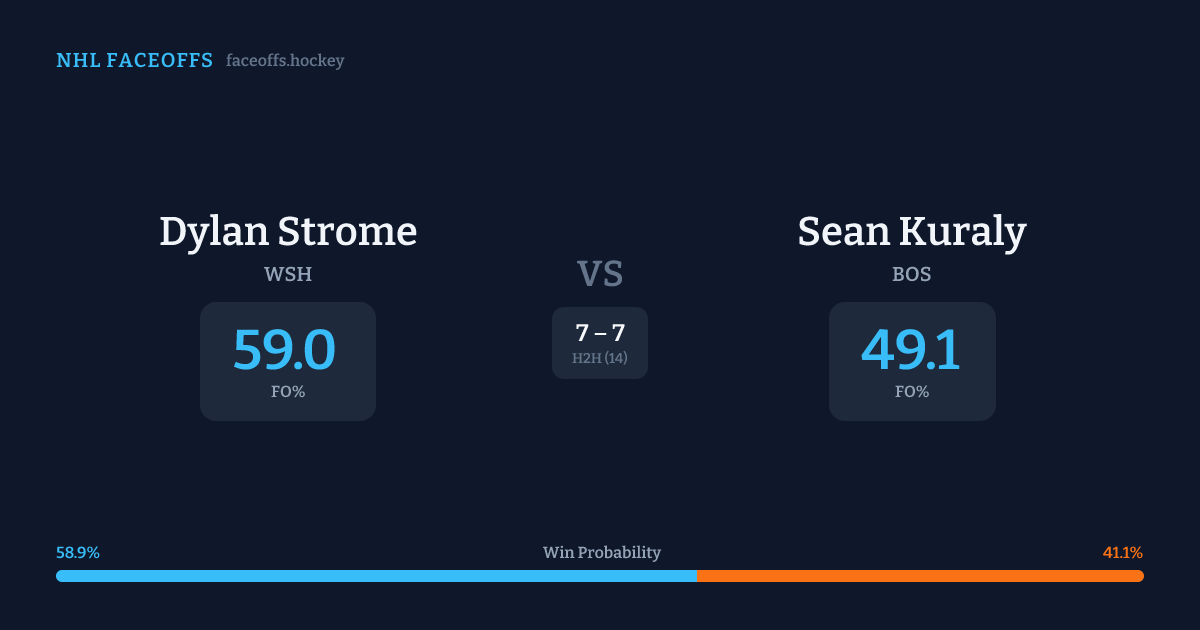Click the FO% label under 59.0
The height and width of the screenshot is (630, 1200).
tap(288, 392)
